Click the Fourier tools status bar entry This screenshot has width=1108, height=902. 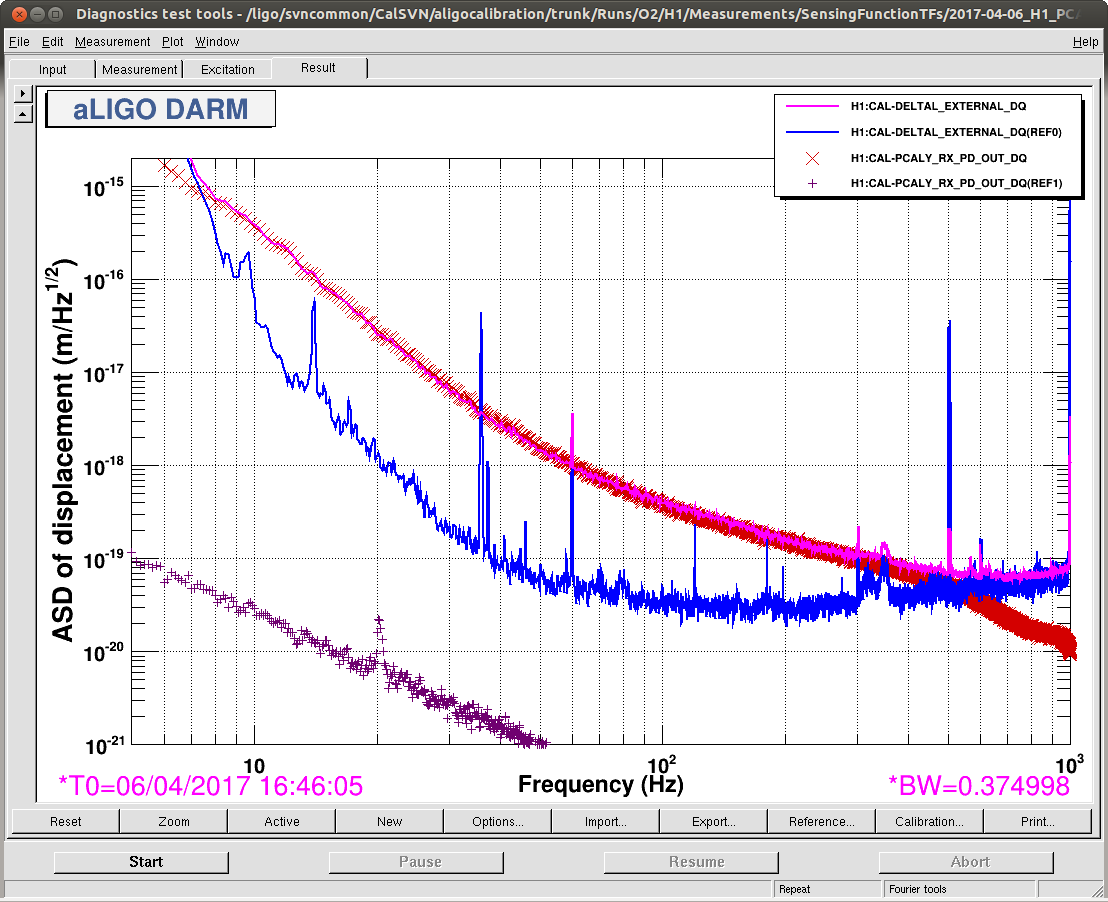[x=959, y=889]
